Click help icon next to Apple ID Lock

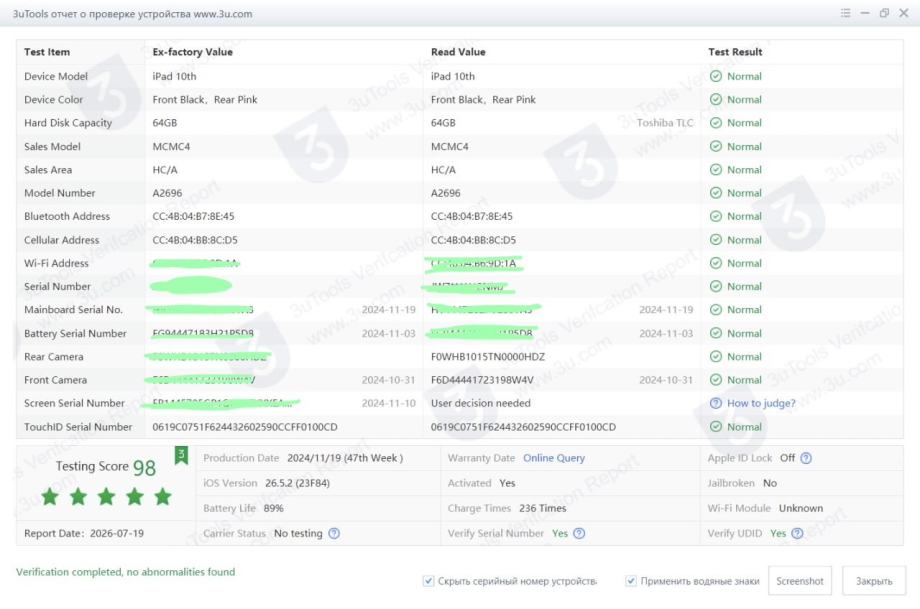[x=806, y=458]
